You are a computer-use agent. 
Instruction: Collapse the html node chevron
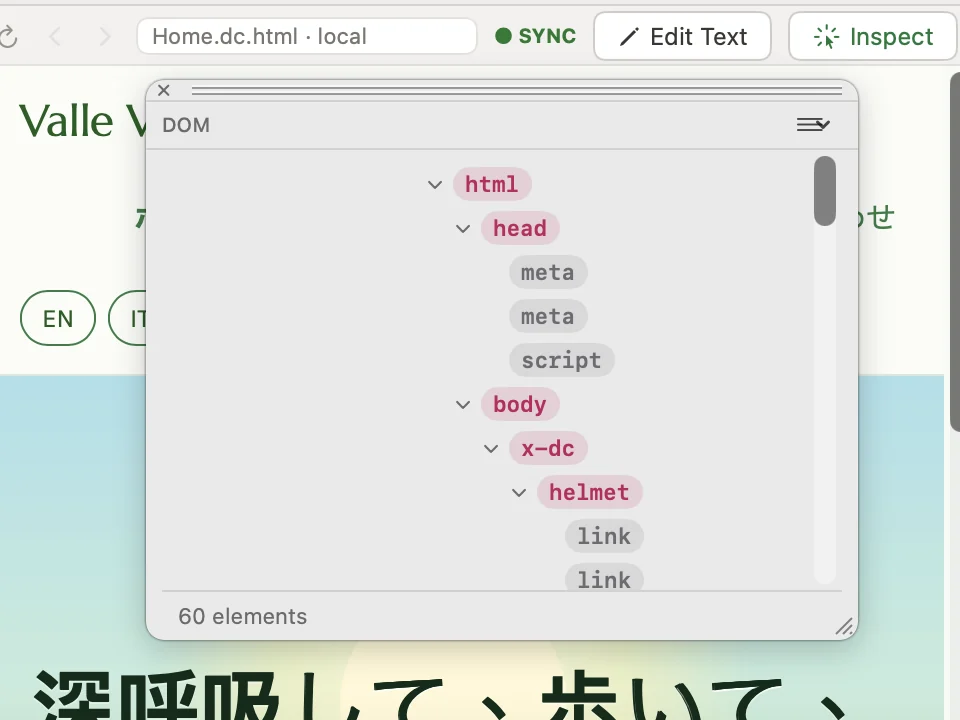click(x=435, y=184)
